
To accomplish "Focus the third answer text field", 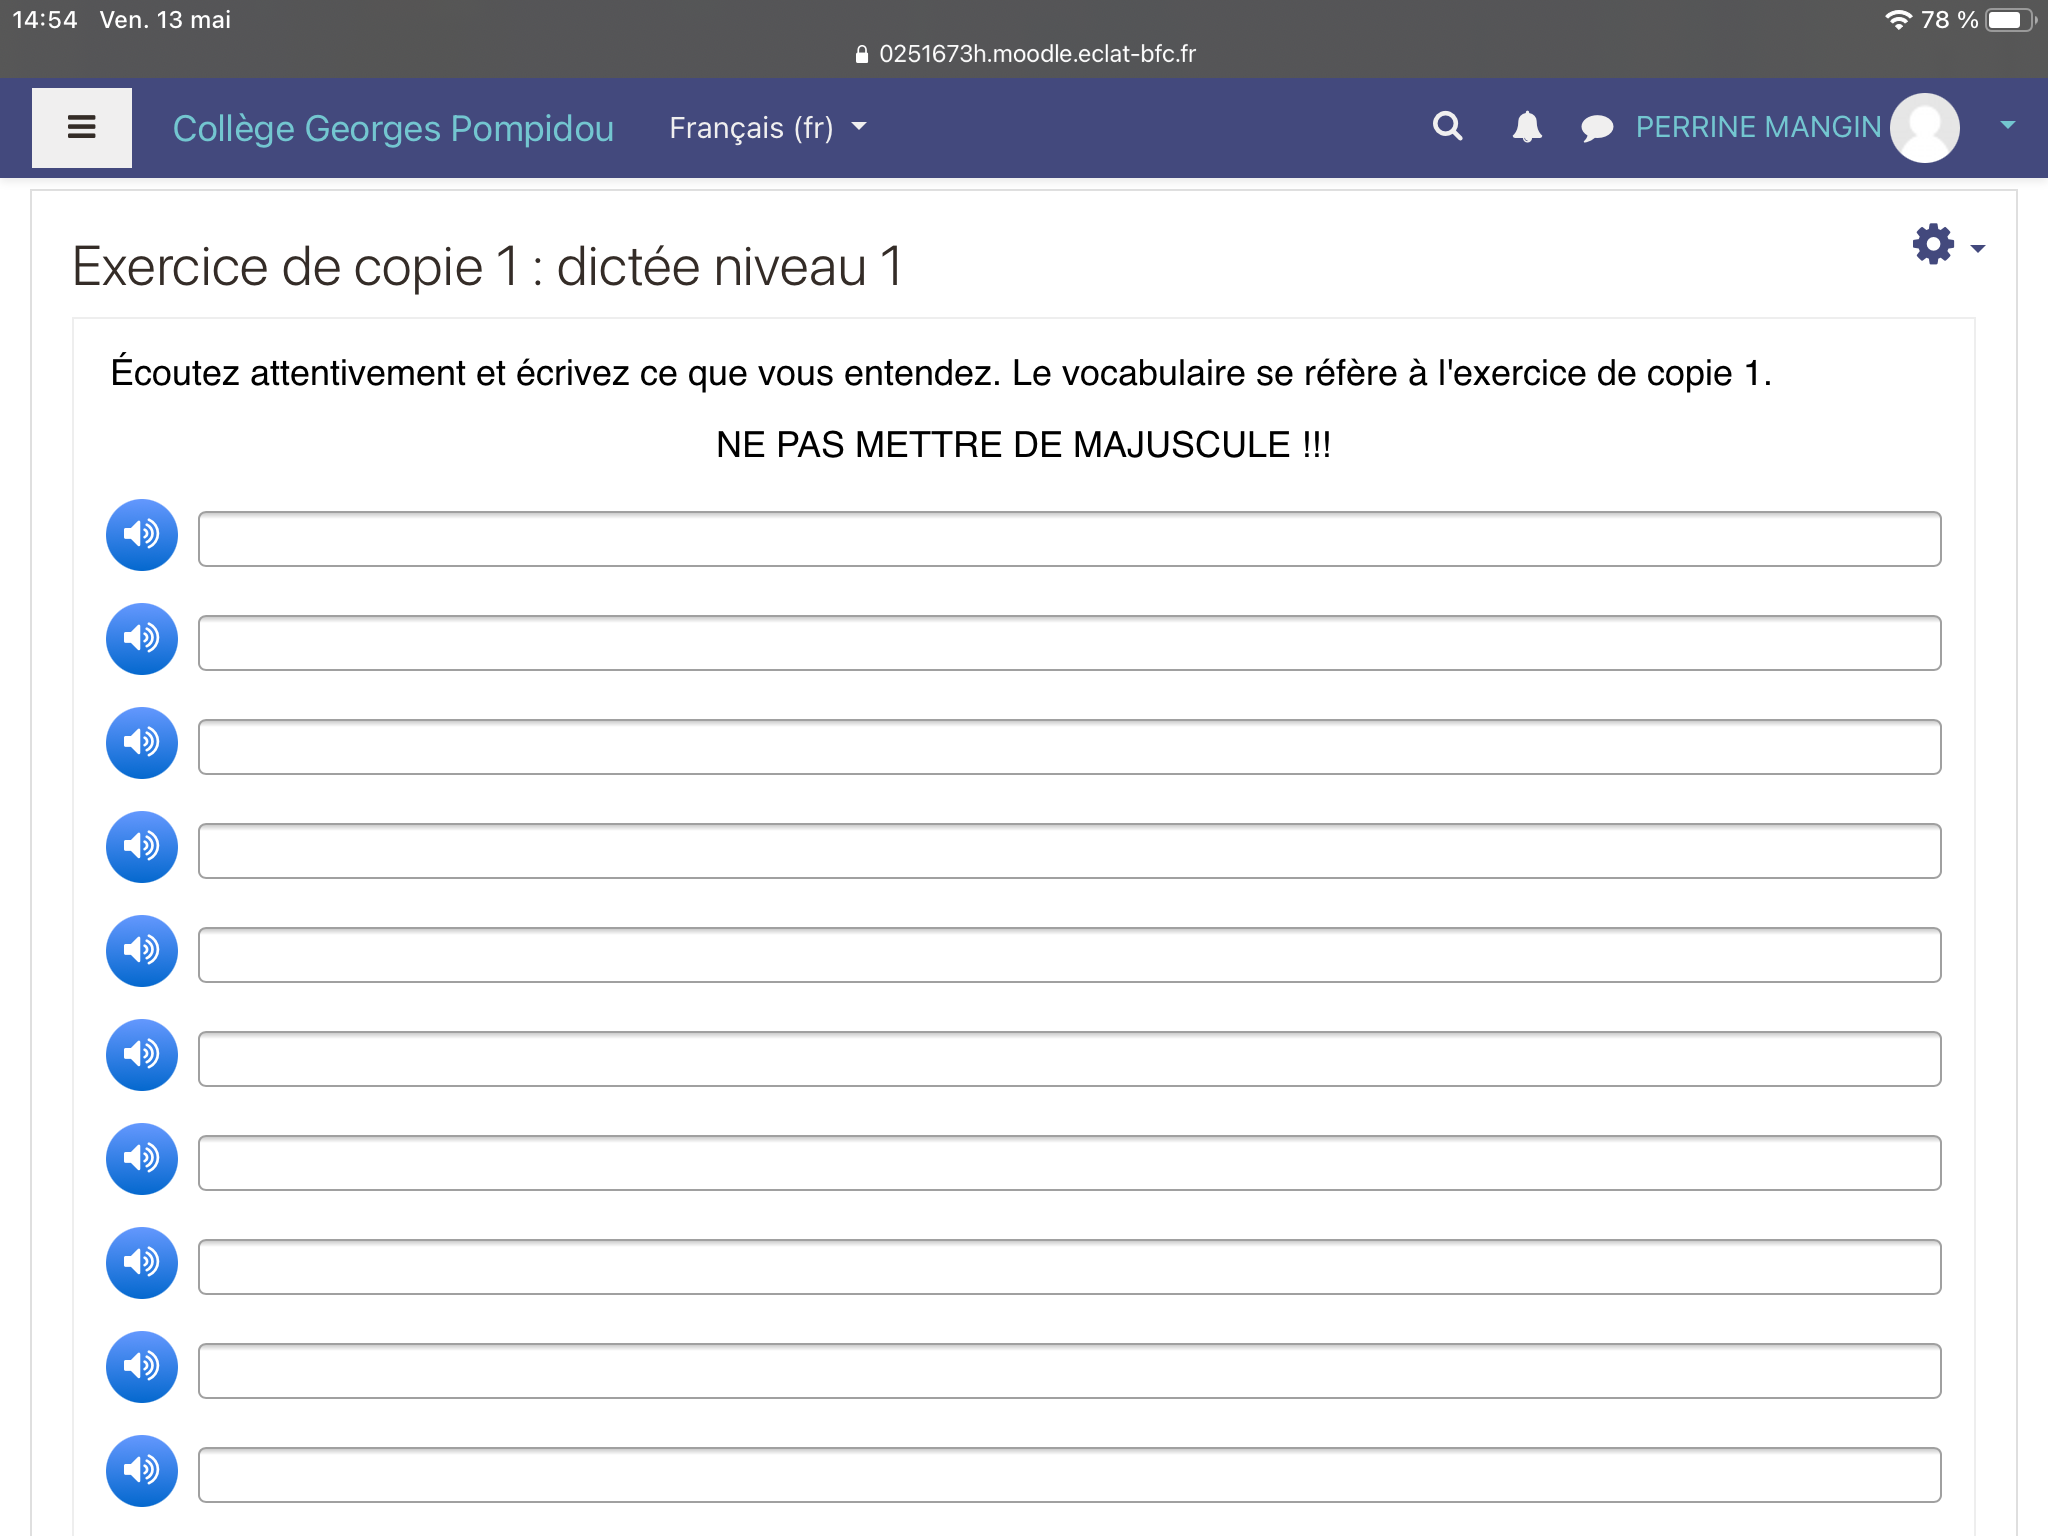I will (x=1069, y=747).
